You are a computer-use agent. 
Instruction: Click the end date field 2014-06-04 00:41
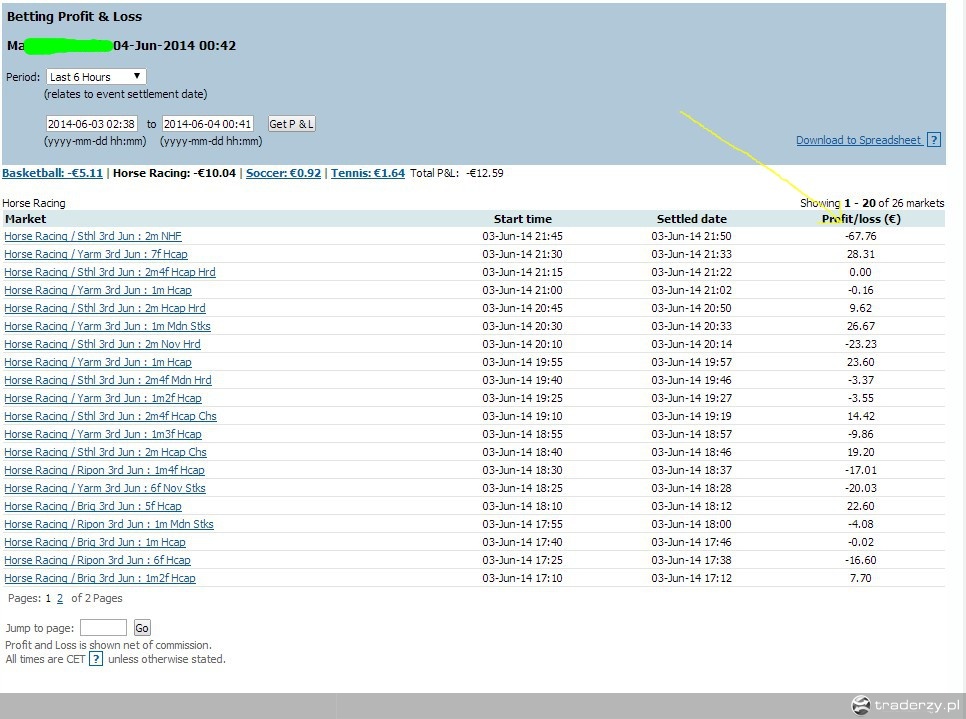(x=208, y=124)
